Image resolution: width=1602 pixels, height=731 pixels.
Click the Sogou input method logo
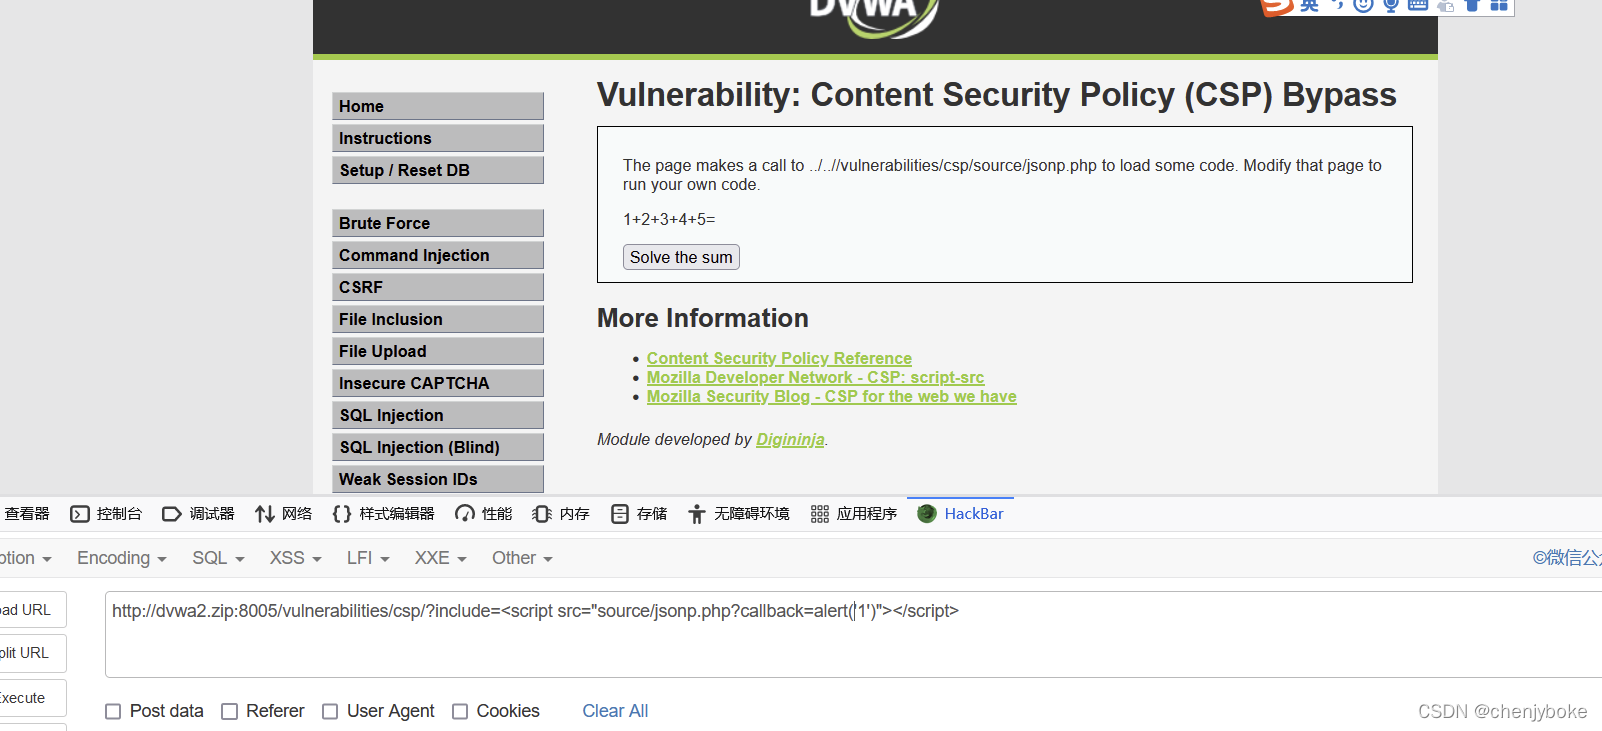coord(1277,6)
